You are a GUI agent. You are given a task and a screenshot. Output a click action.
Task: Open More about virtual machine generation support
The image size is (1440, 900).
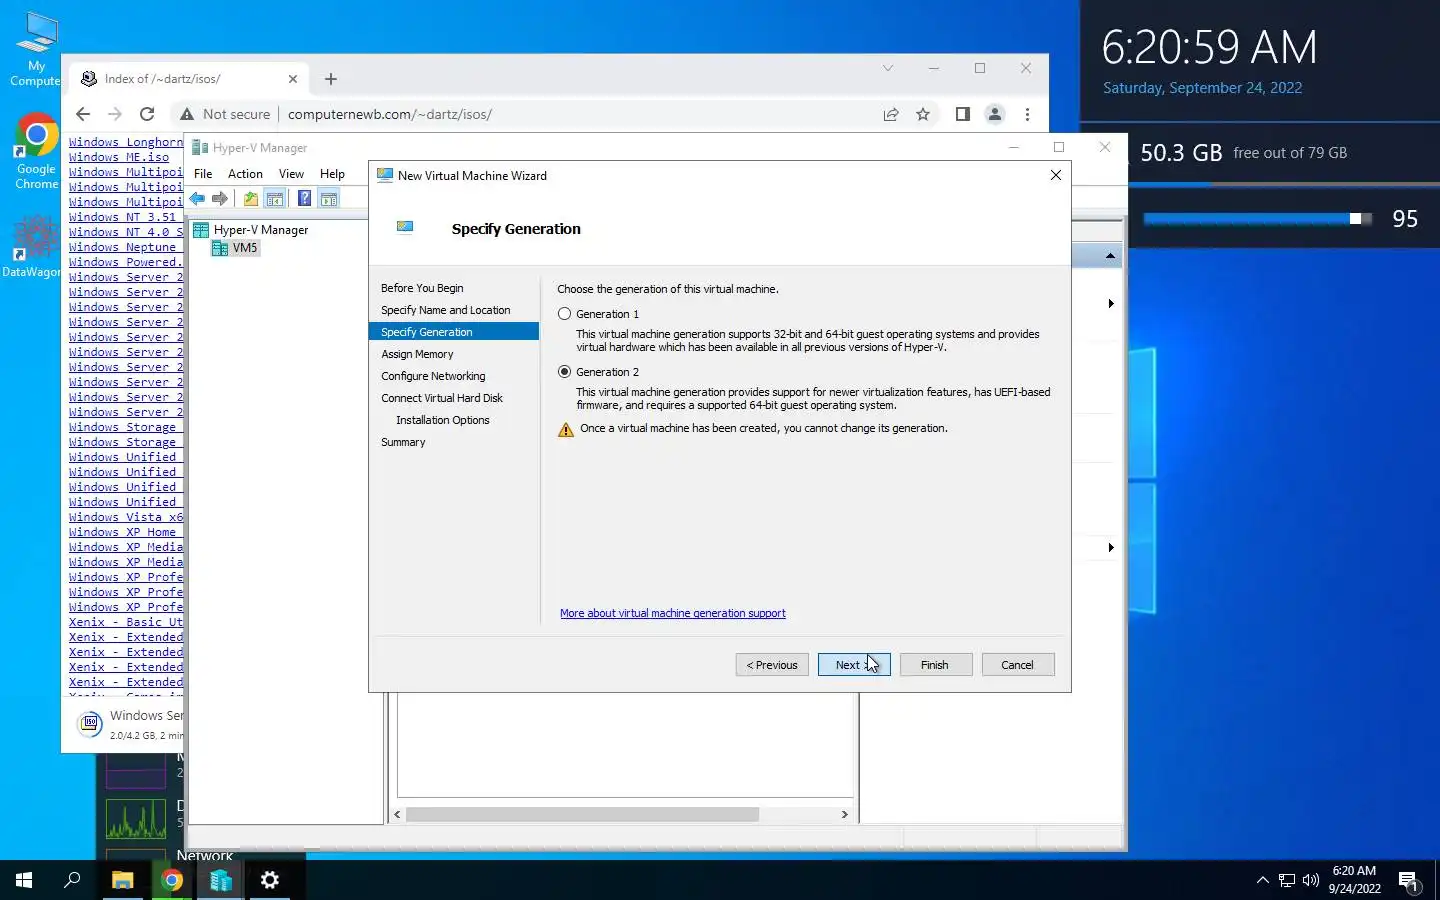pos(673,613)
